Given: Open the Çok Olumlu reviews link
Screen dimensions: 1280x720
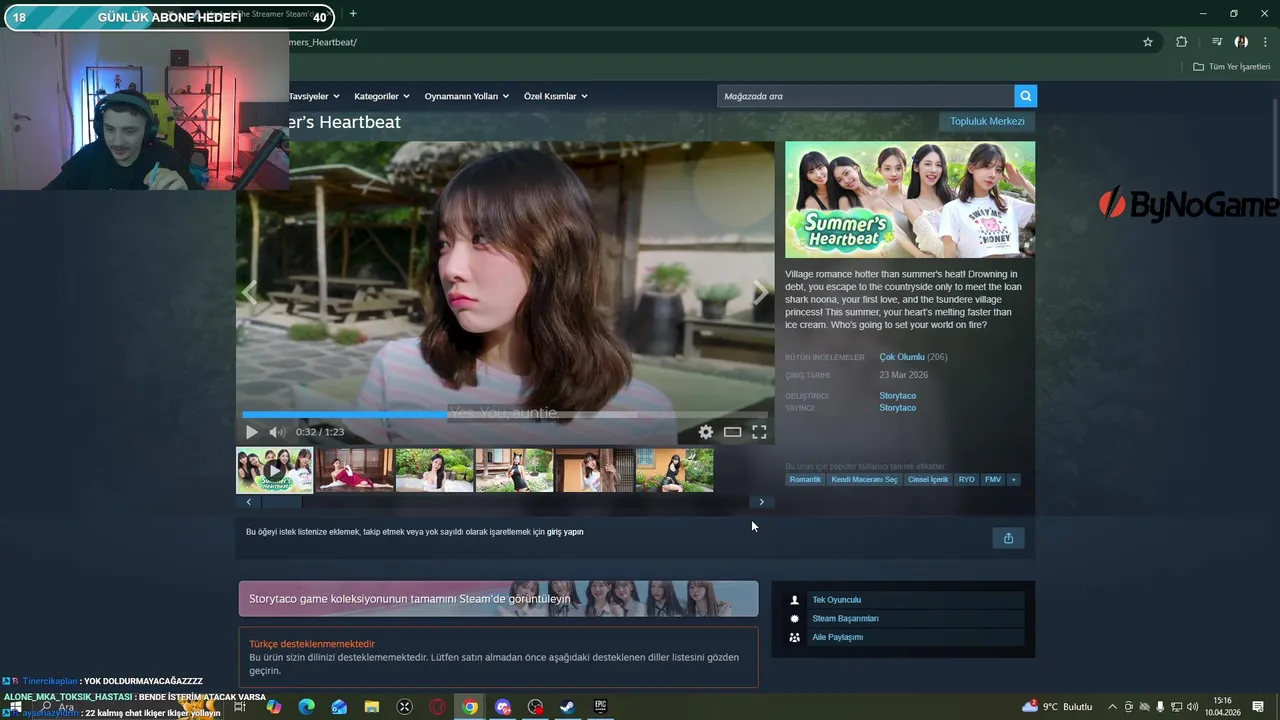Looking at the screenshot, I should (x=902, y=357).
